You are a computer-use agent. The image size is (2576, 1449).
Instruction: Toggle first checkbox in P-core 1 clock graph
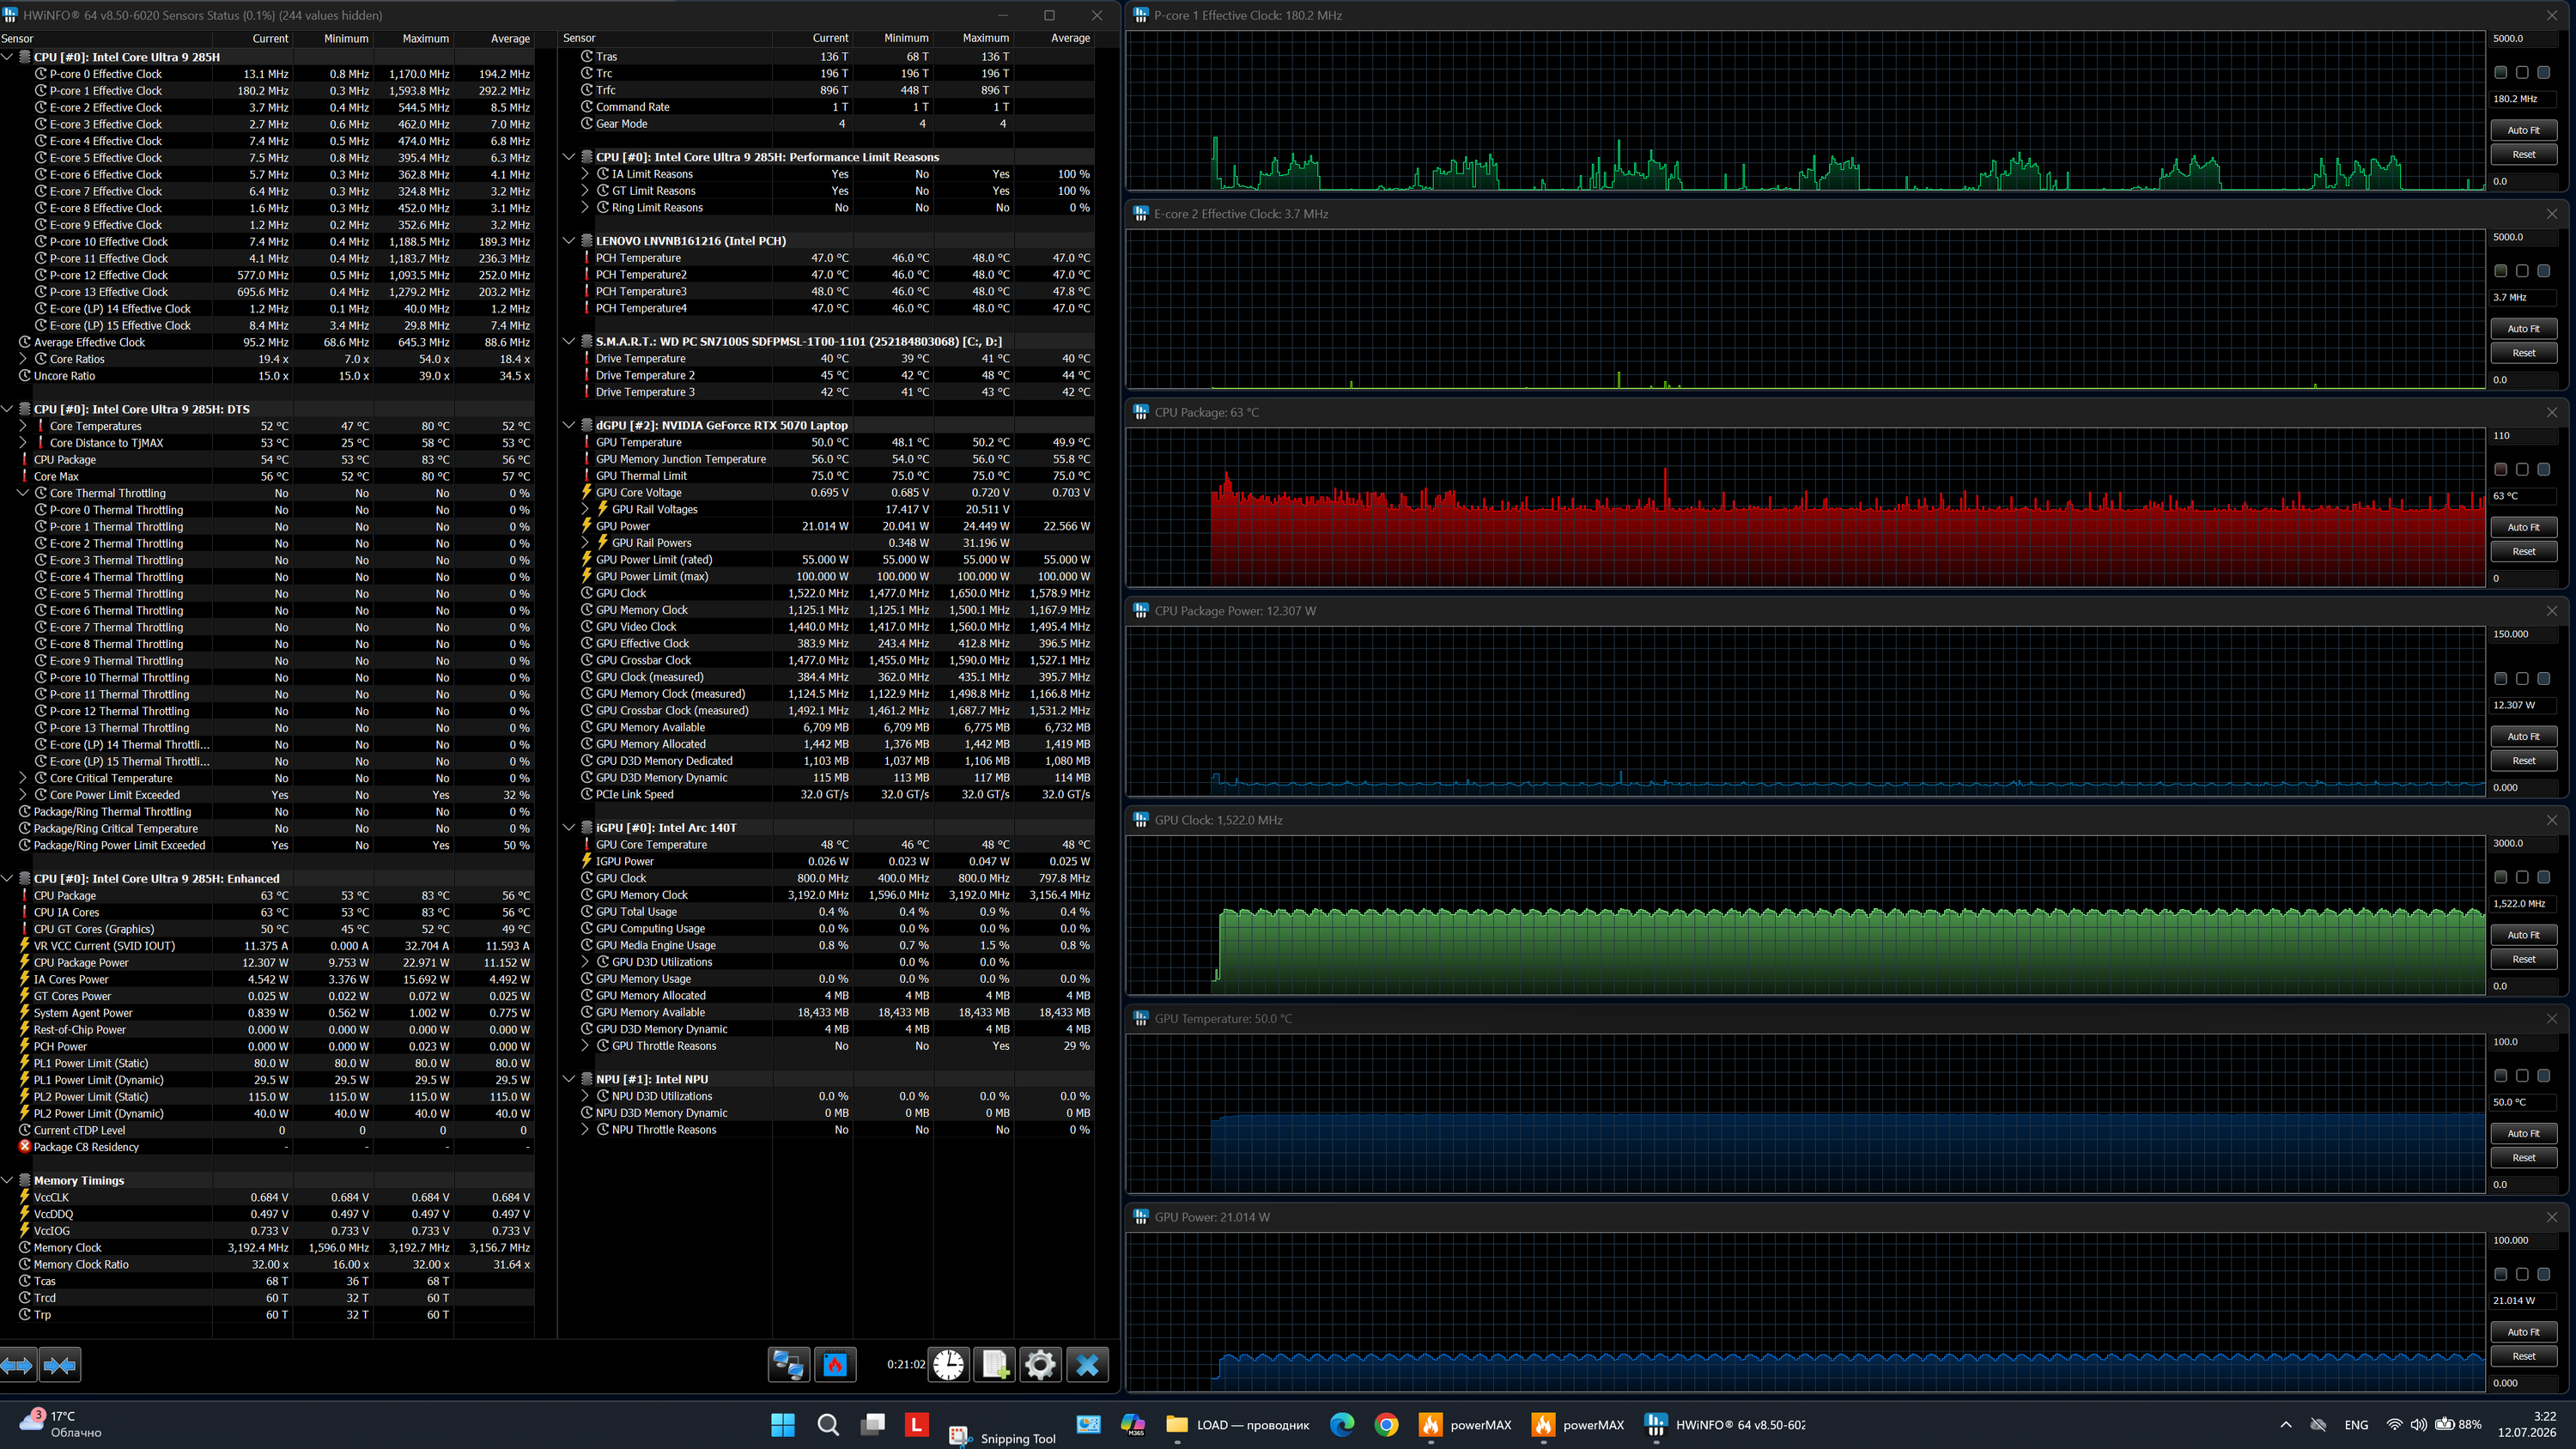click(2501, 72)
